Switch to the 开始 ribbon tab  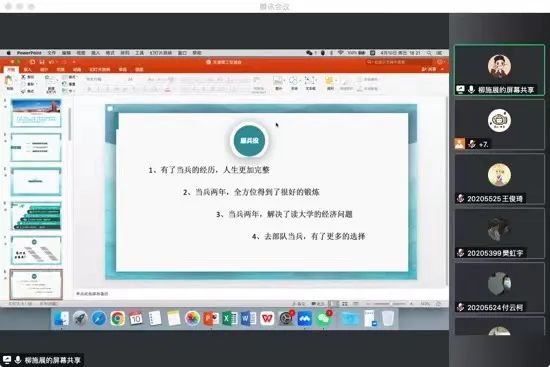(x=12, y=69)
